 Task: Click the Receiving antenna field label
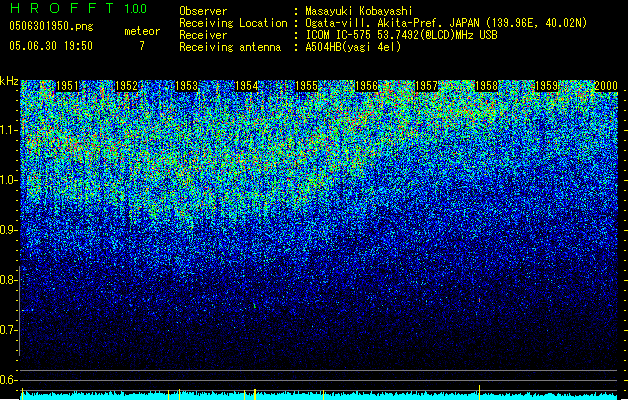[230, 47]
